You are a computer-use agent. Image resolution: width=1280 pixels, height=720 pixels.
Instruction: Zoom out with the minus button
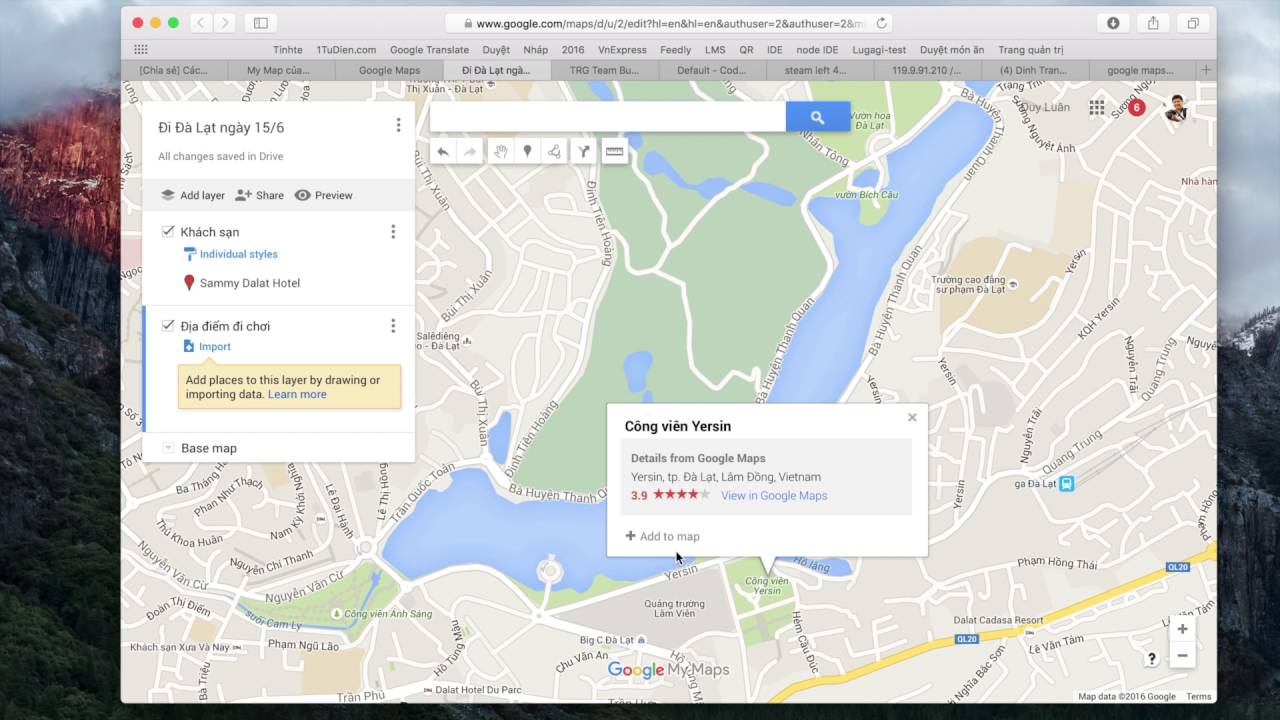(1182, 656)
